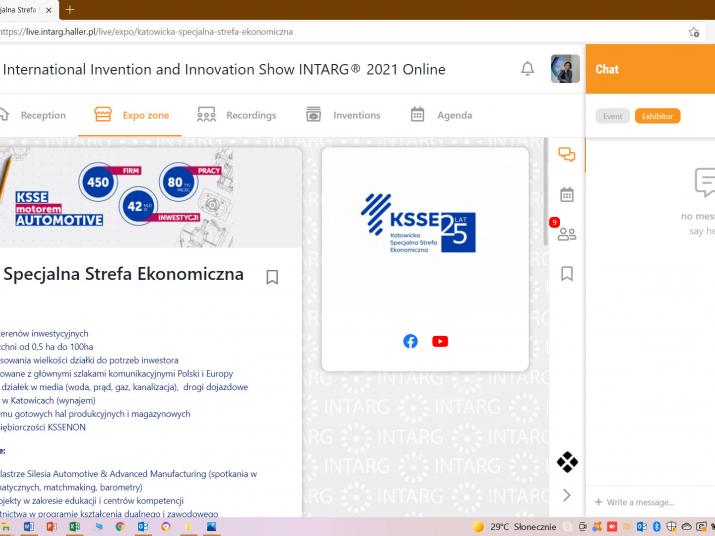
Task: Open a new browser tab
Action: [70, 9]
